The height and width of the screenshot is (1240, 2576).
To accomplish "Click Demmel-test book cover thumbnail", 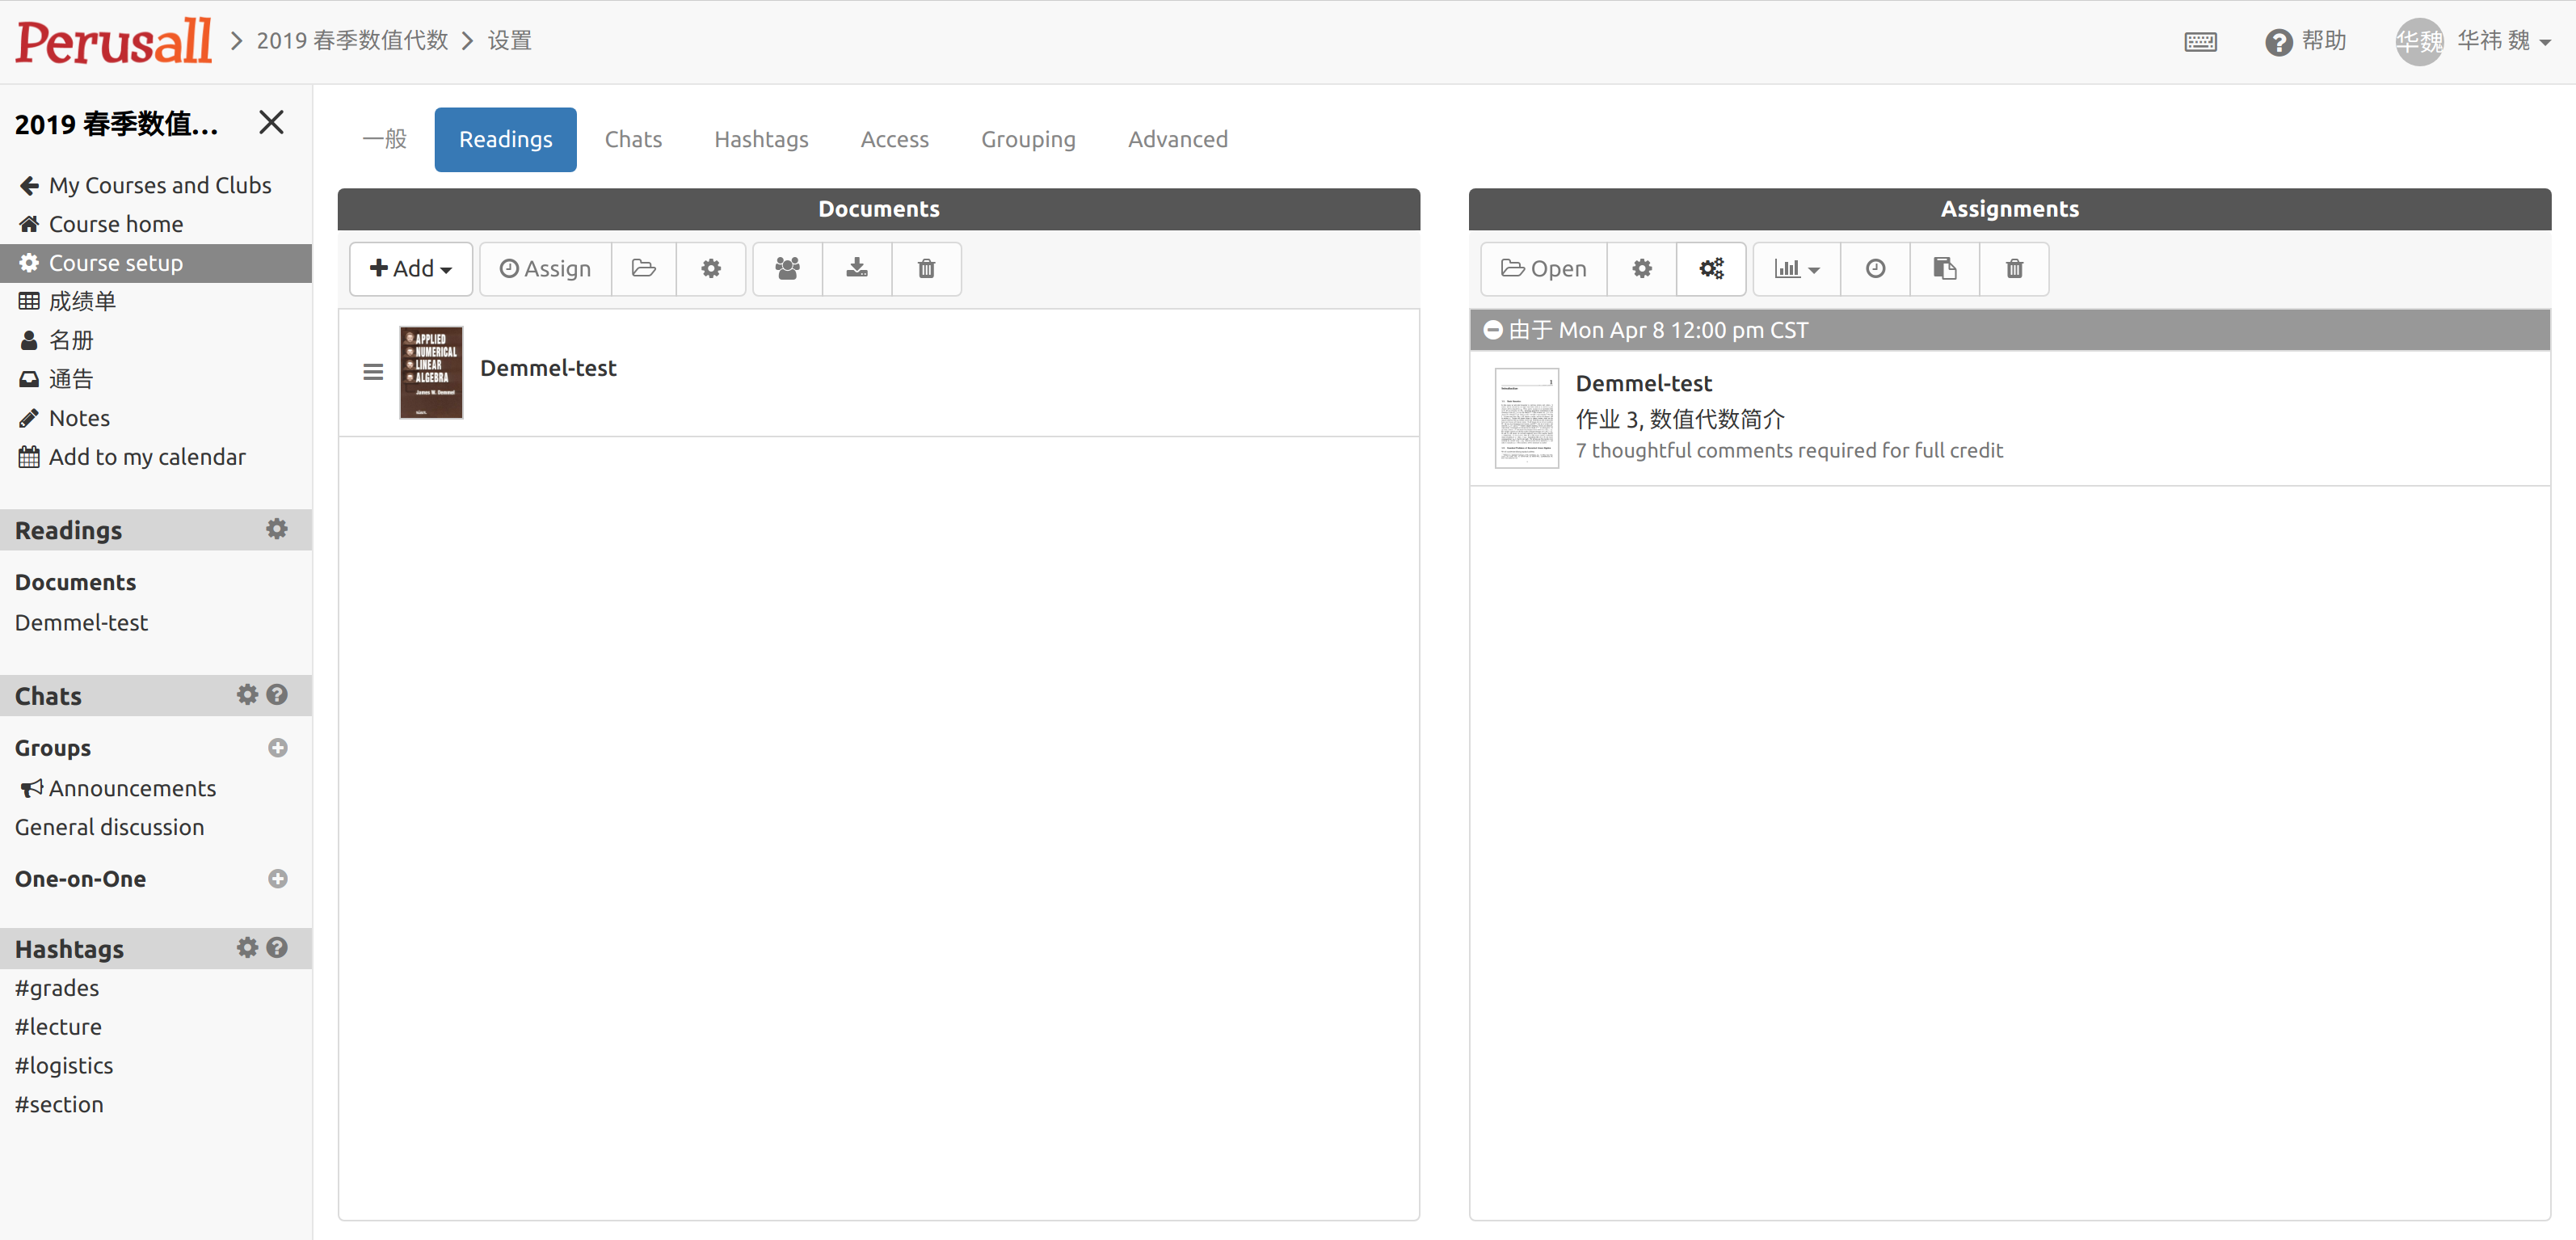I will click(431, 372).
